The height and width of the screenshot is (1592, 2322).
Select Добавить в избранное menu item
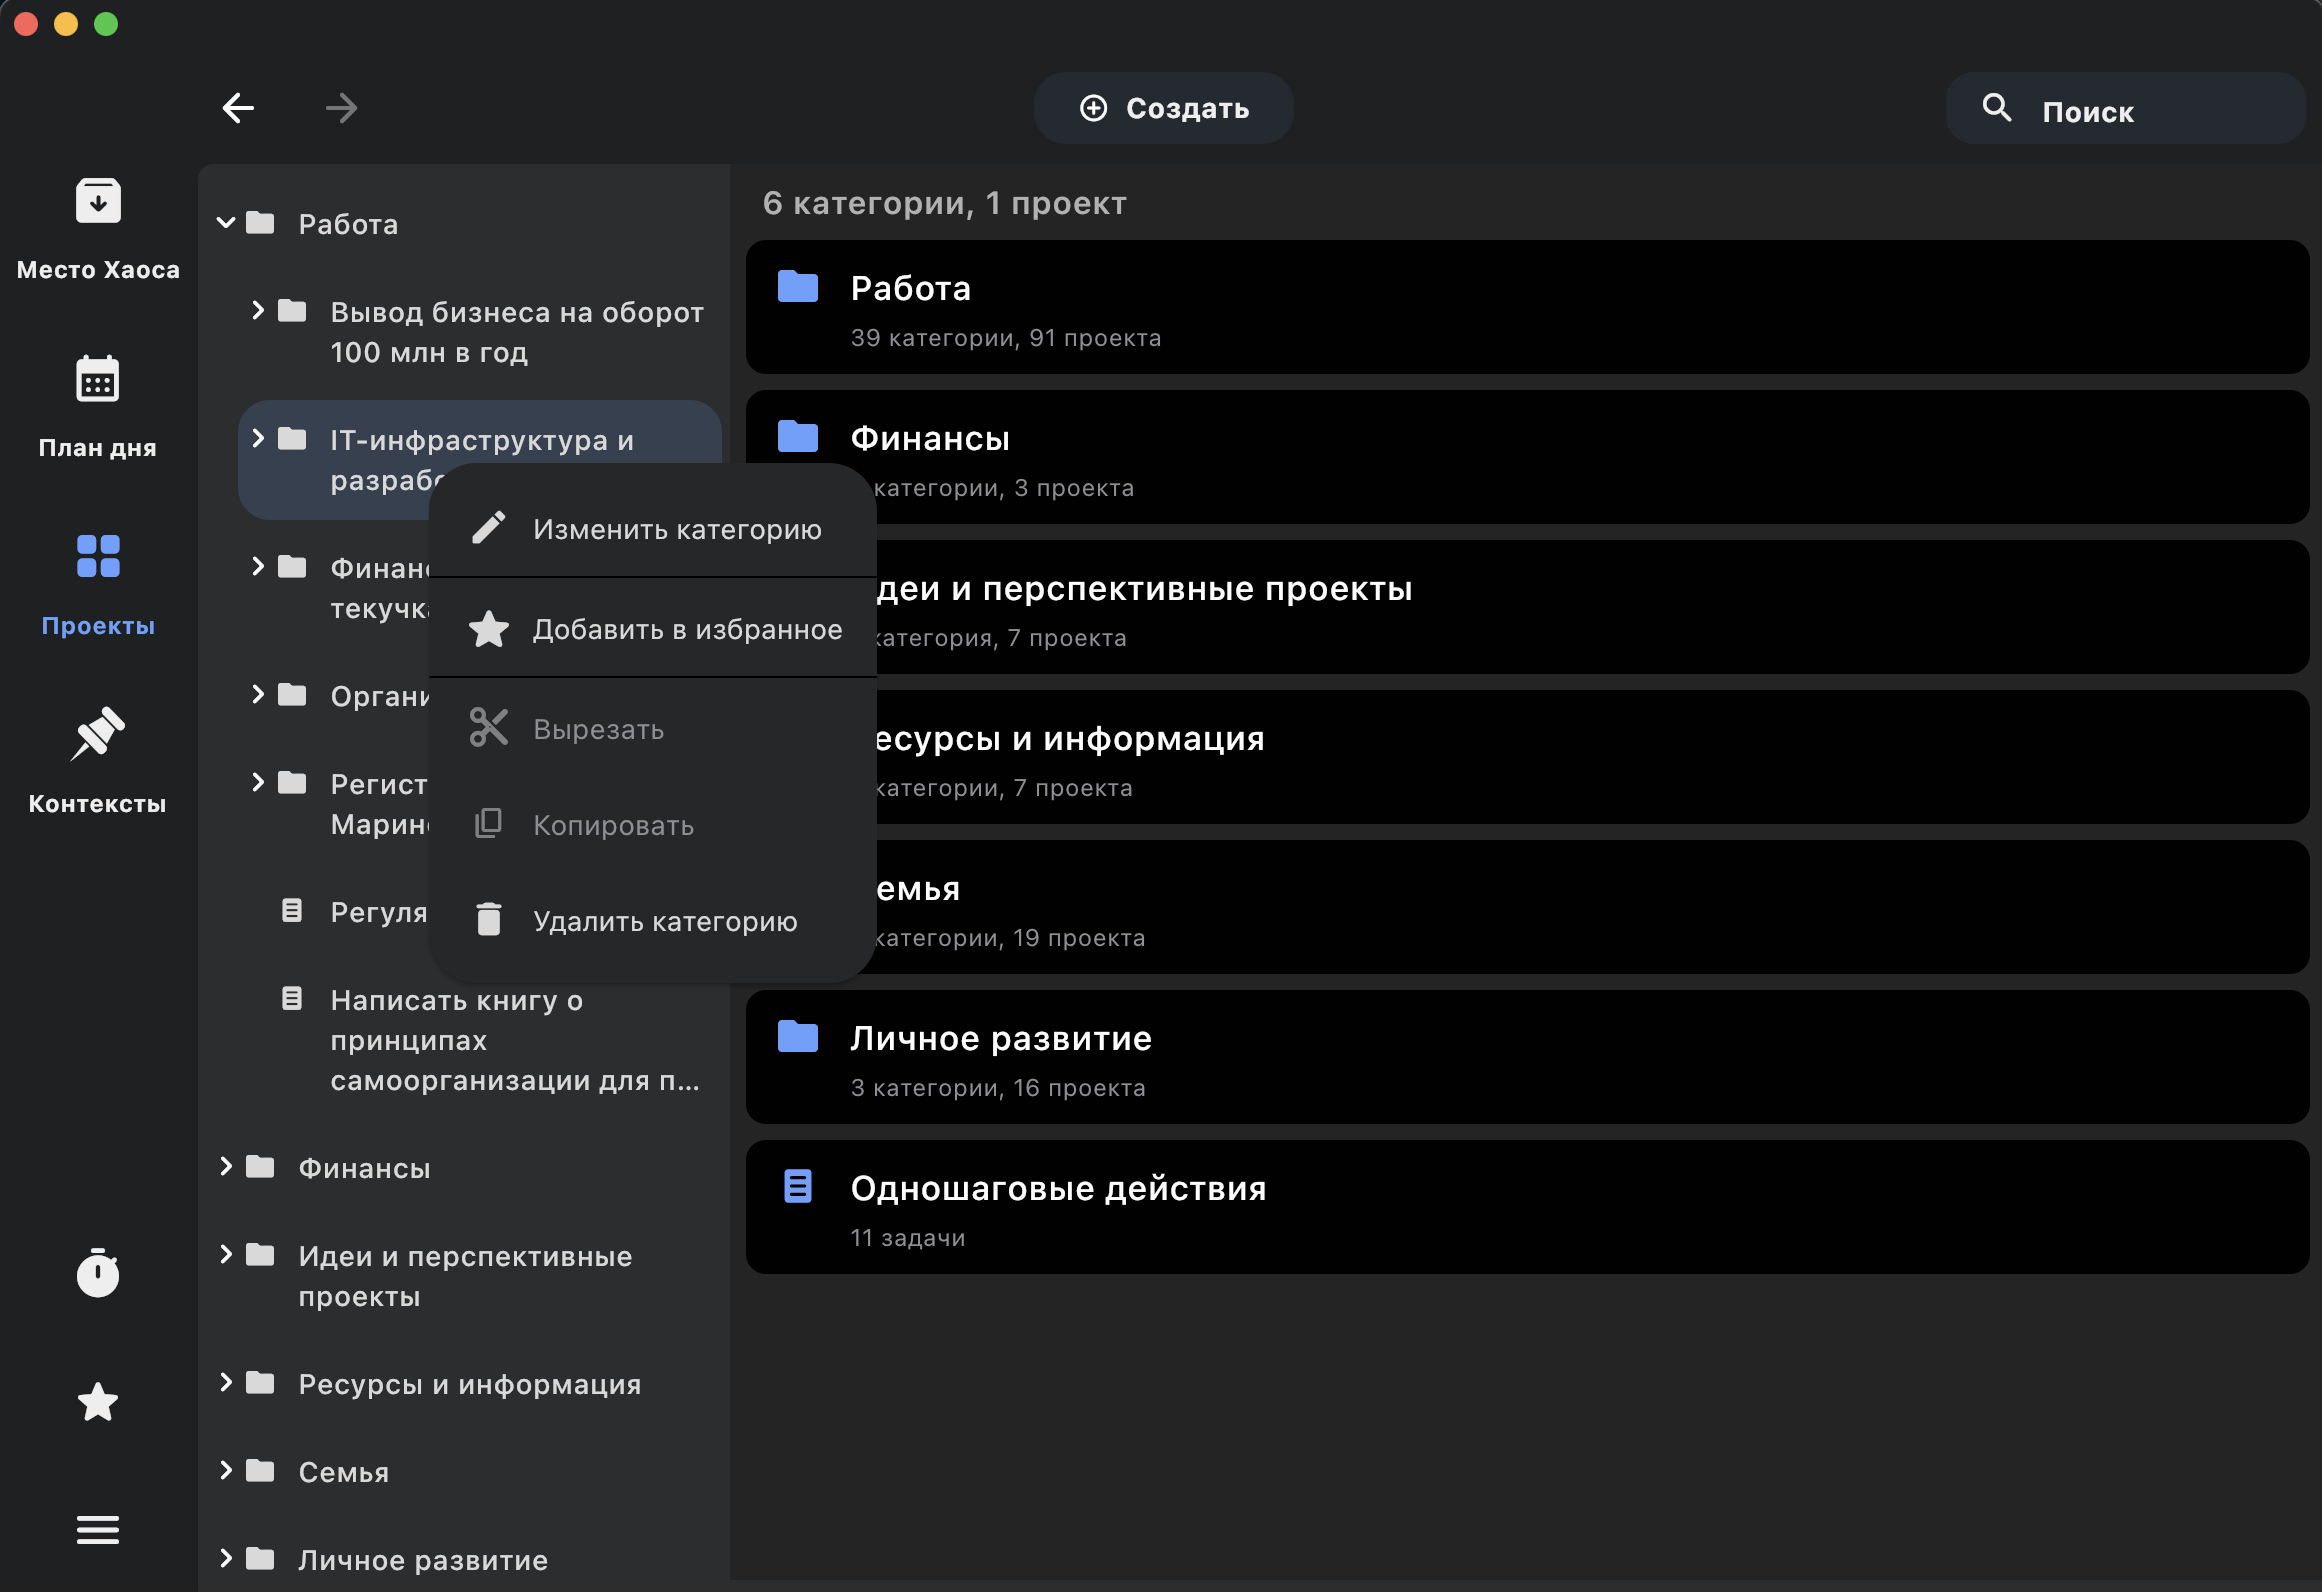tap(686, 629)
